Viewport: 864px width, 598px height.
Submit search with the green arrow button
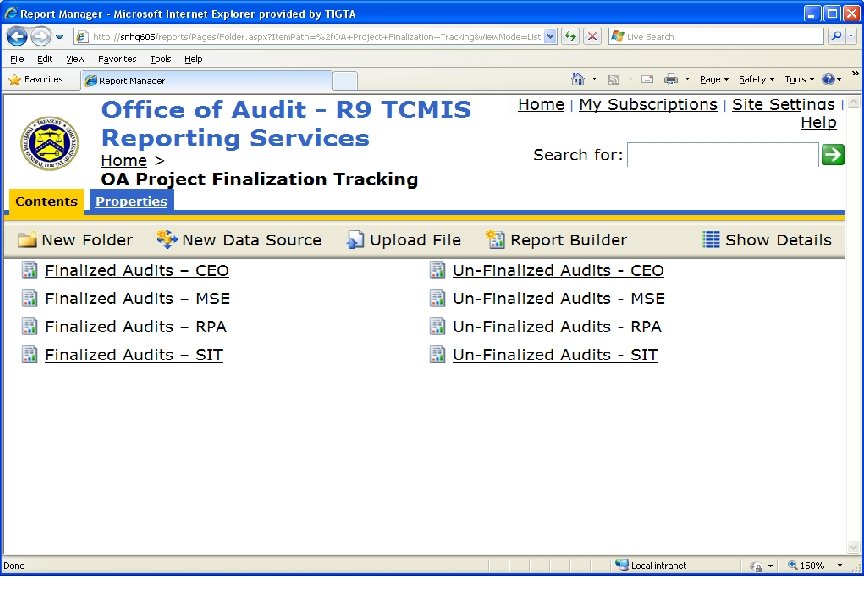pyautogui.click(x=833, y=154)
